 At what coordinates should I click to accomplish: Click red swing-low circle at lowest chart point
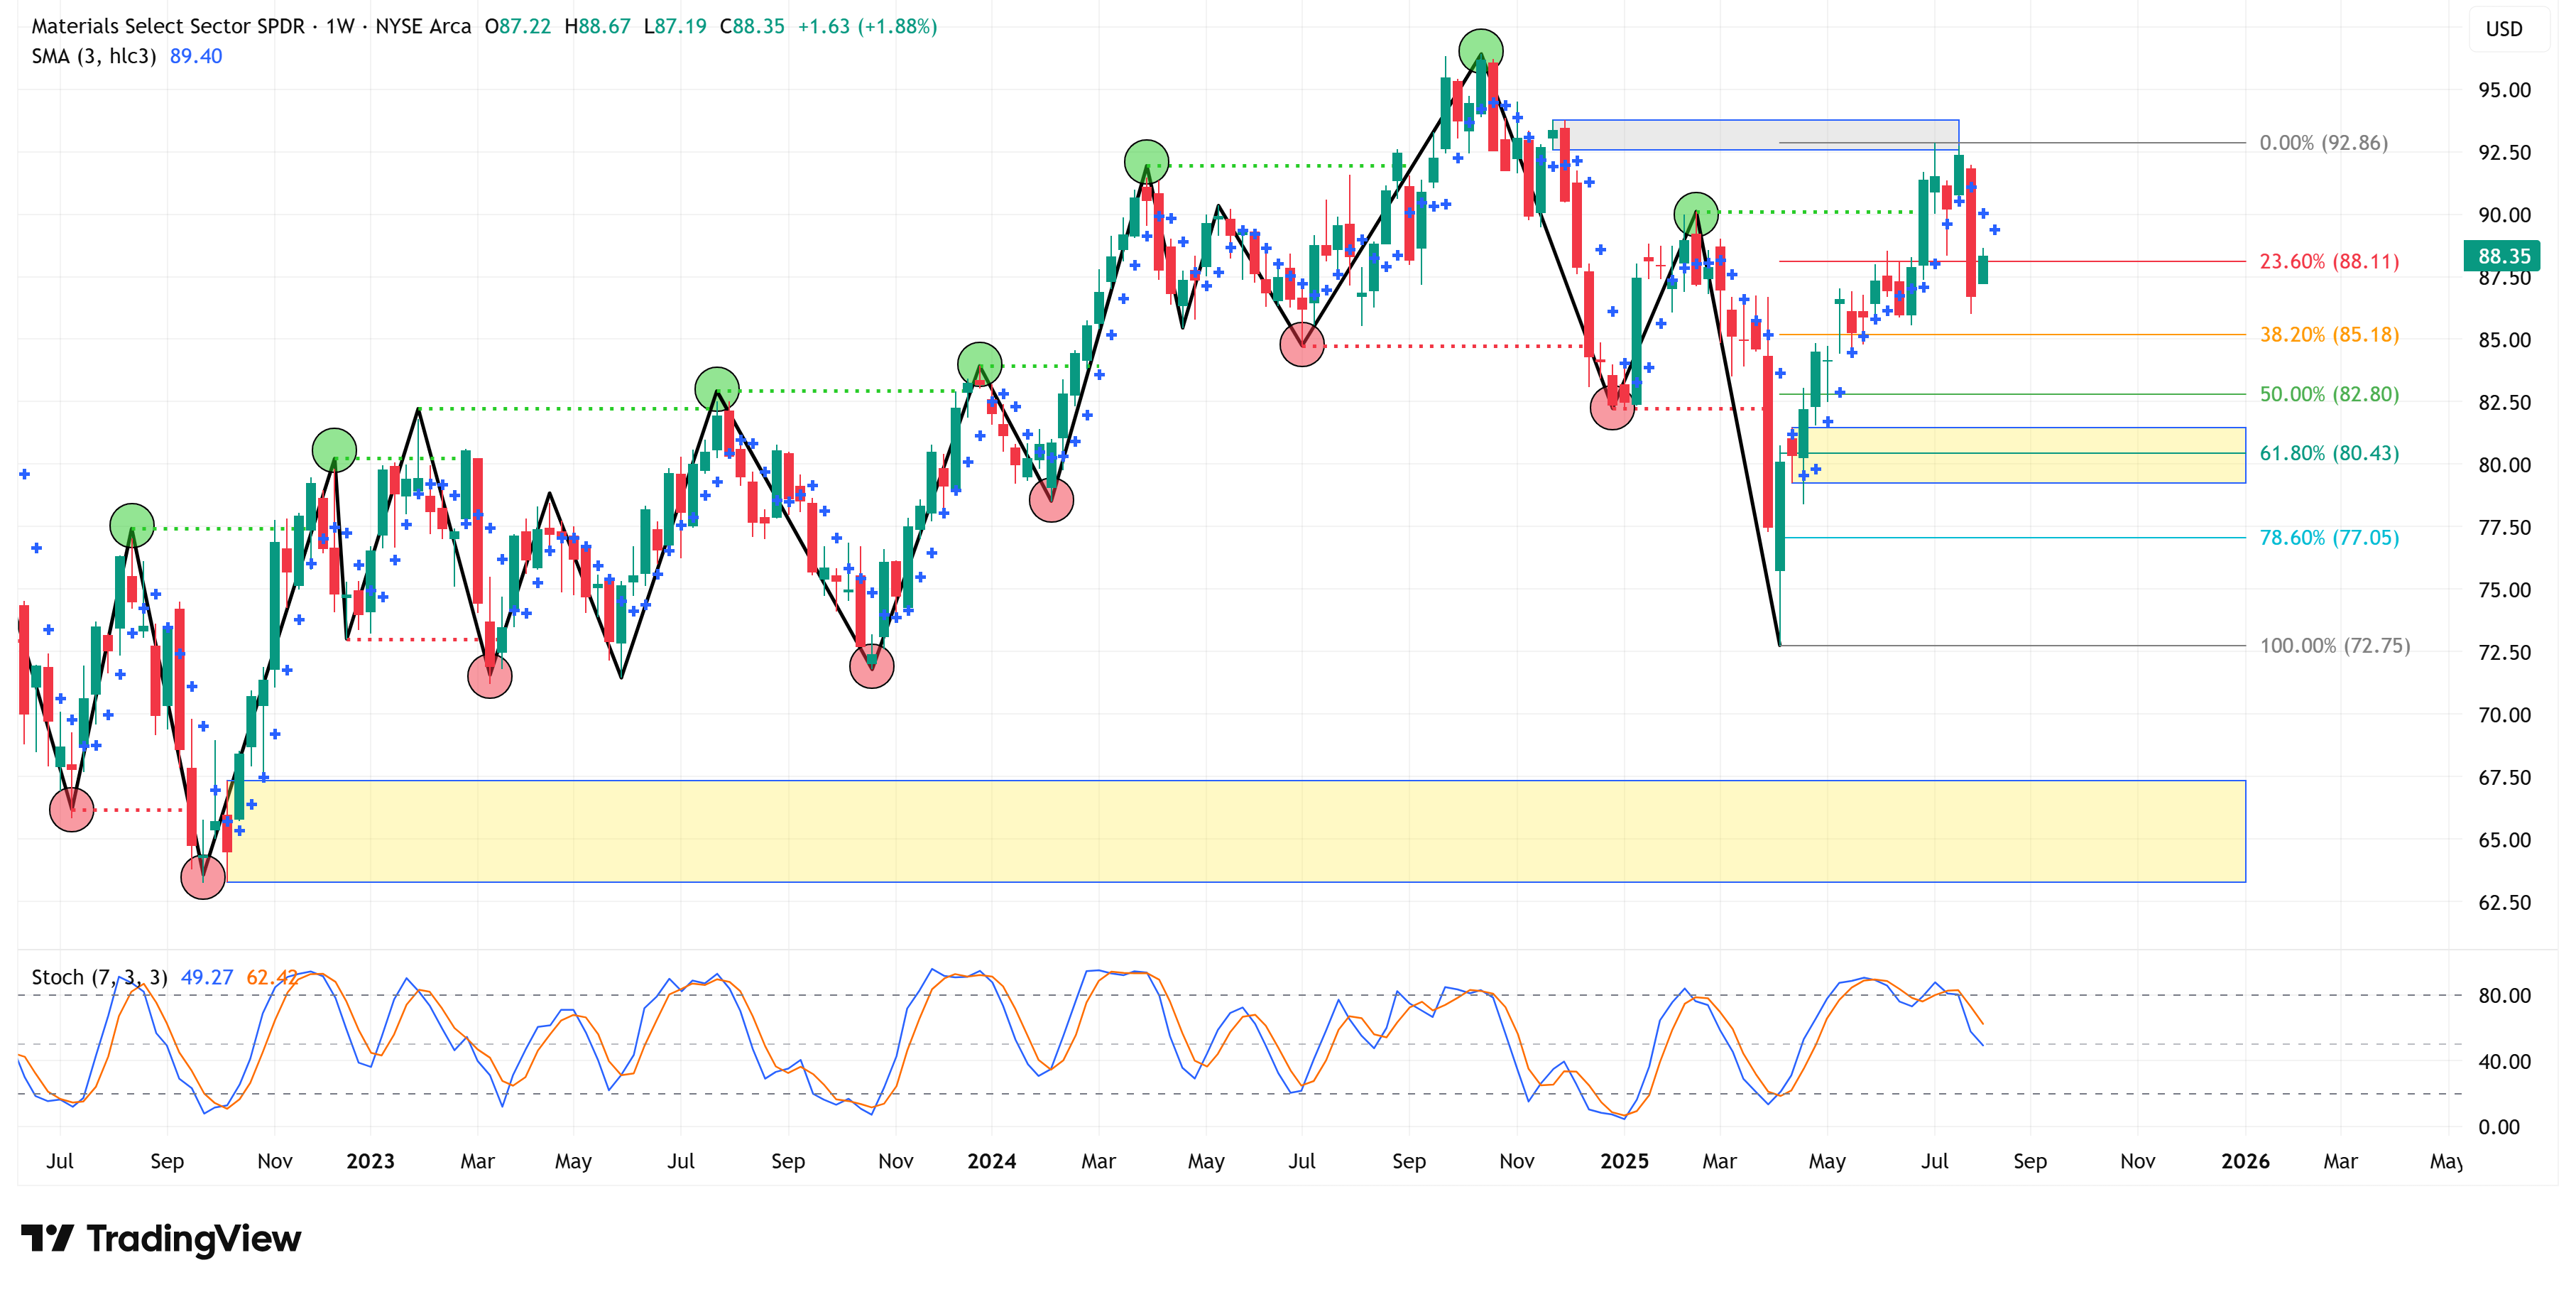click(203, 877)
